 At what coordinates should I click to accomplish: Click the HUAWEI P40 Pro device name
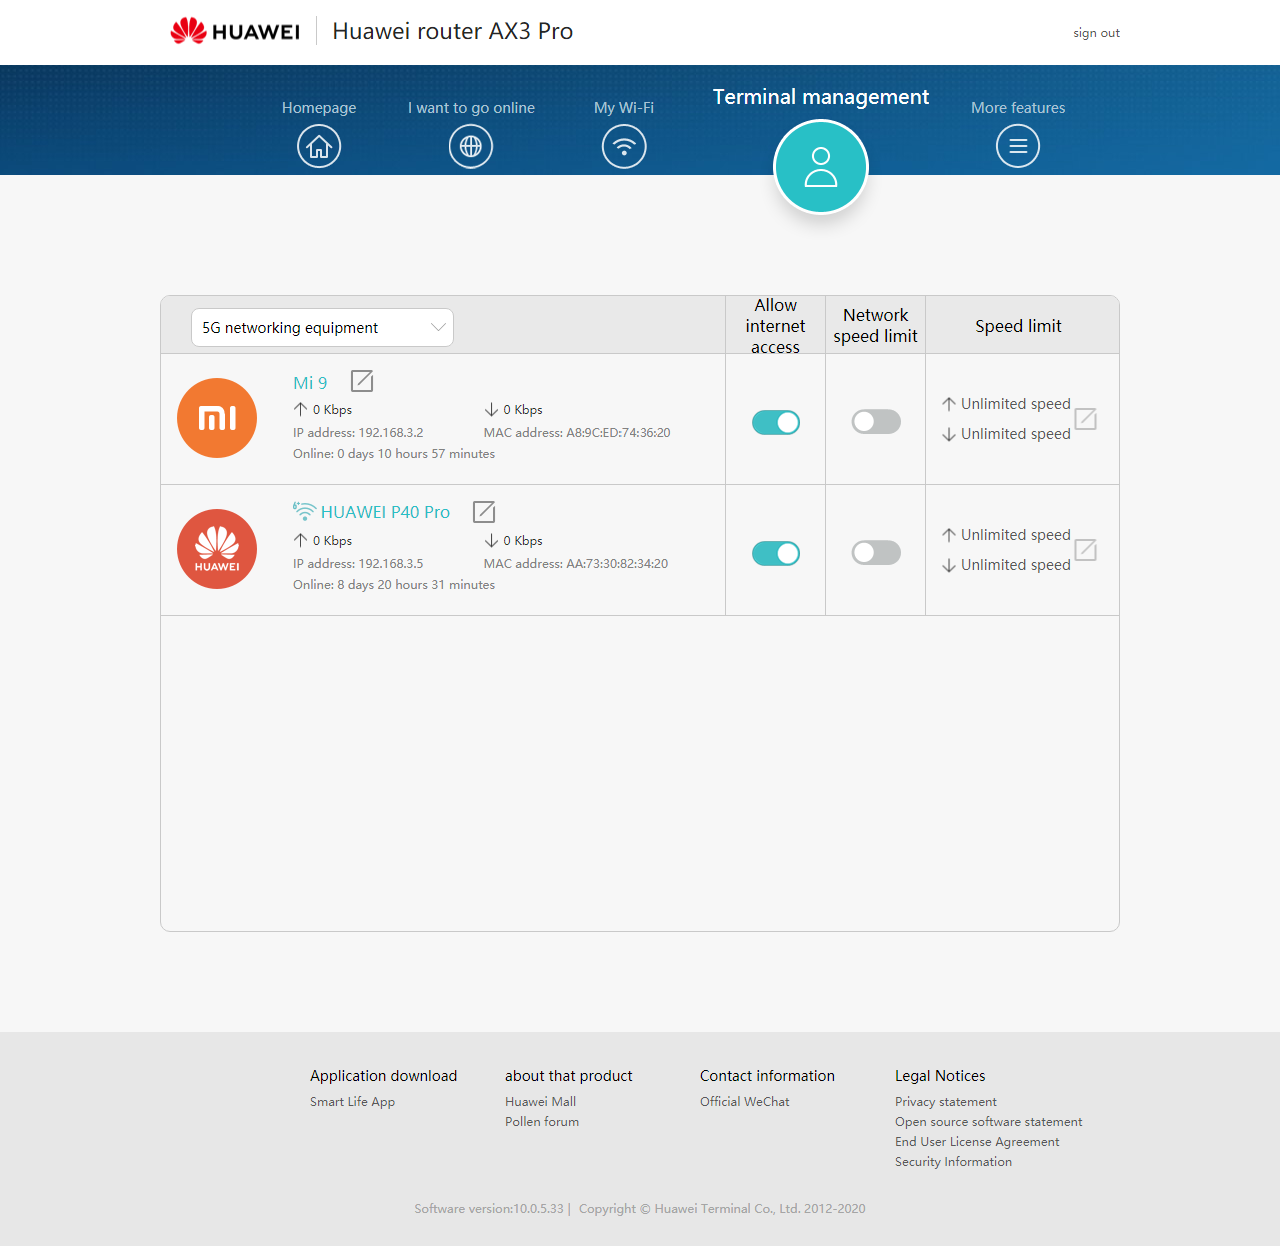tap(385, 512)
